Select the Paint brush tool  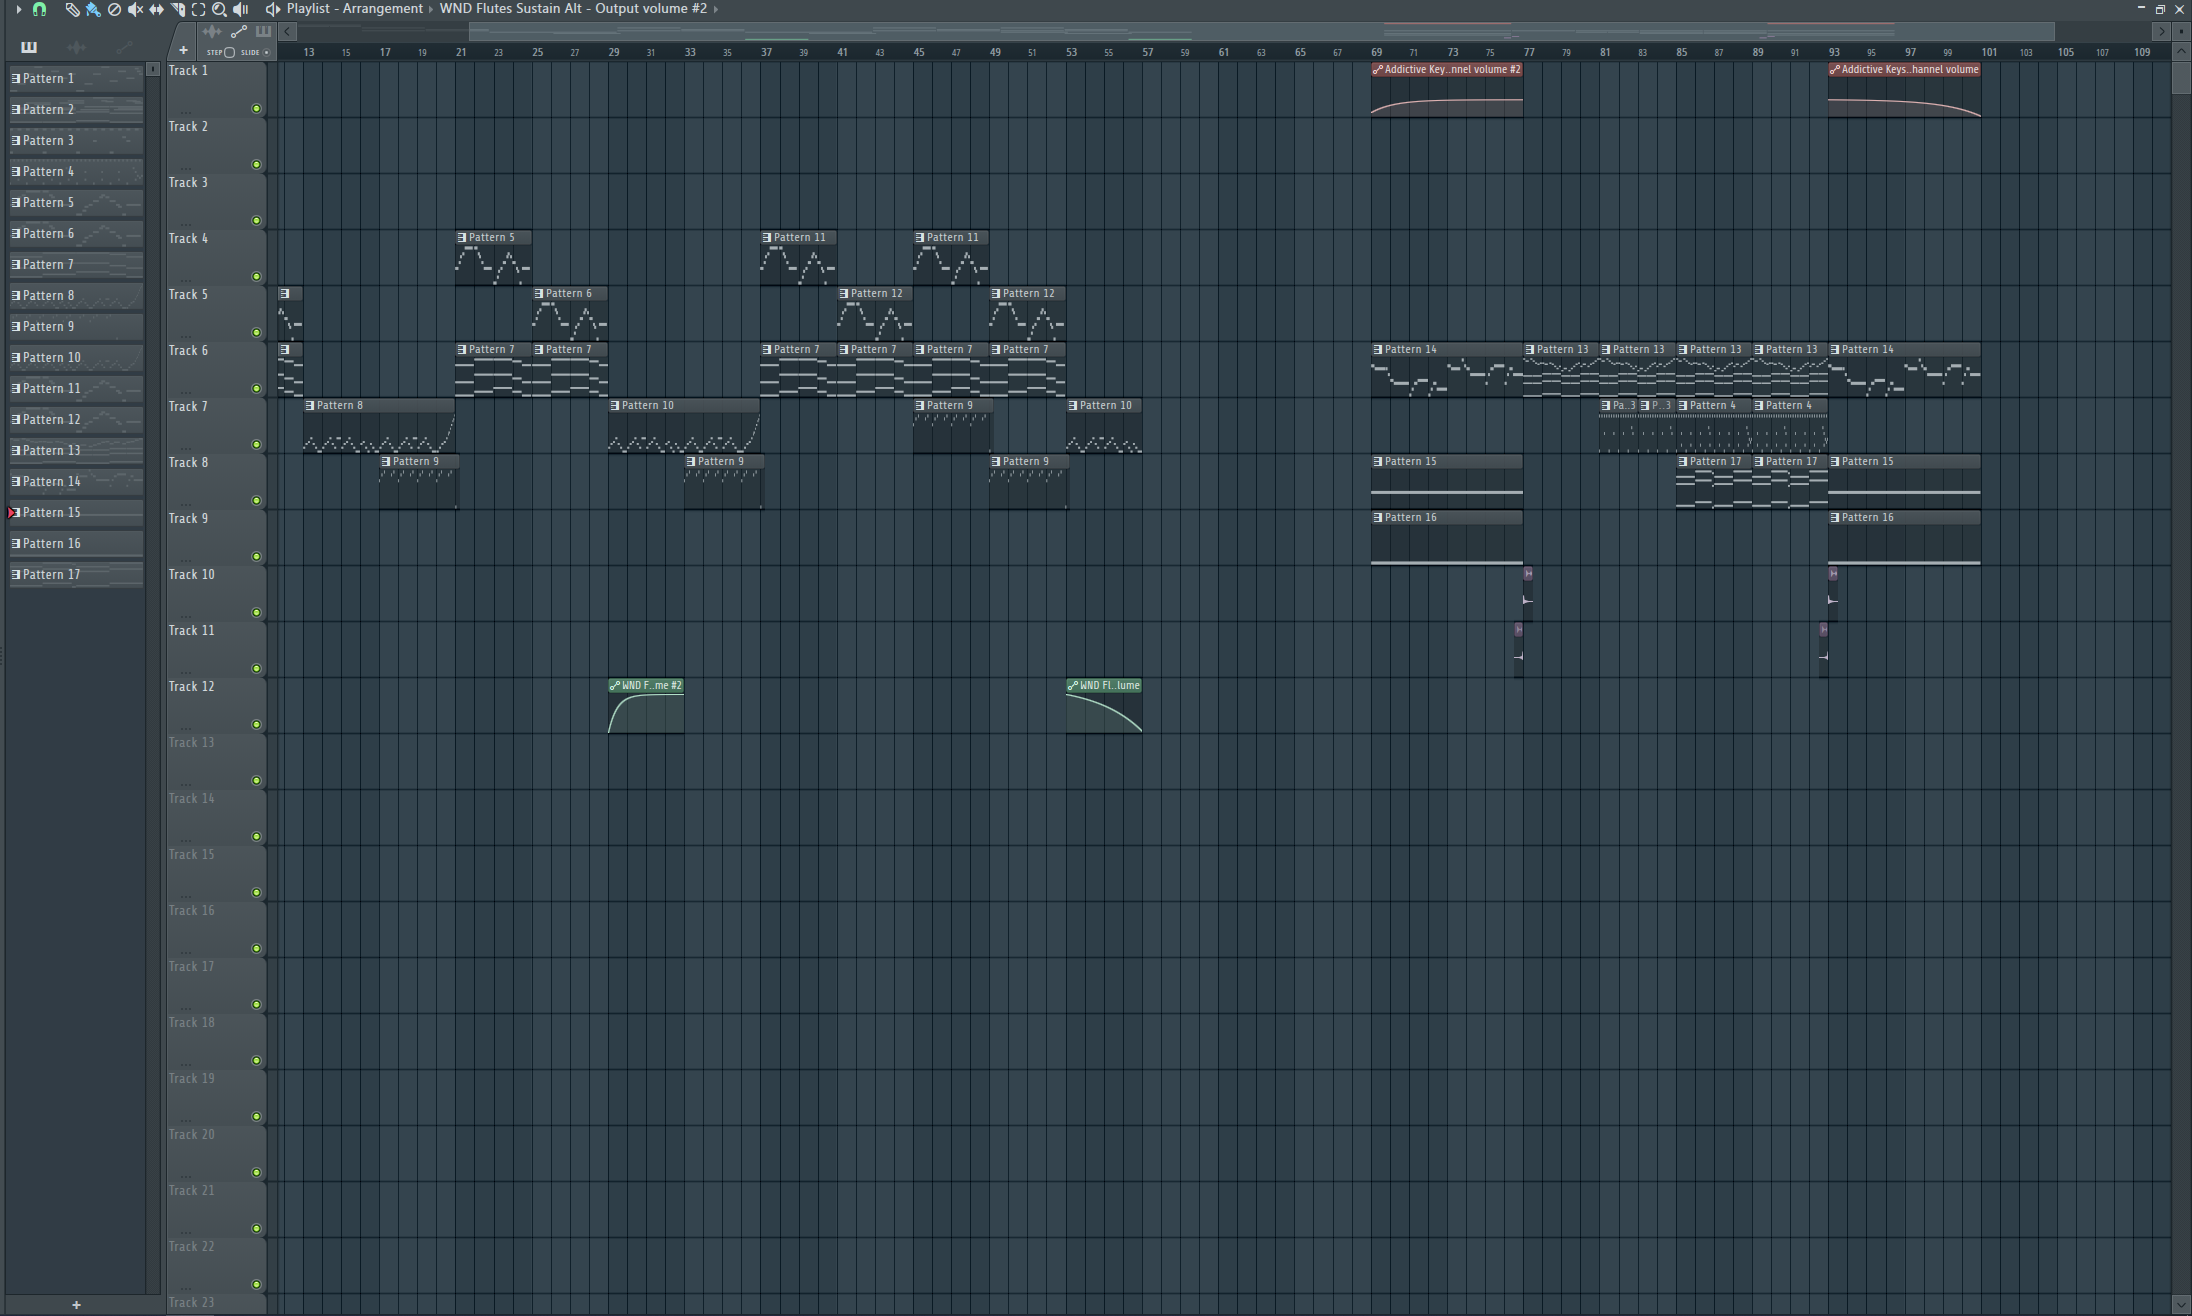[x=93, y=9]
